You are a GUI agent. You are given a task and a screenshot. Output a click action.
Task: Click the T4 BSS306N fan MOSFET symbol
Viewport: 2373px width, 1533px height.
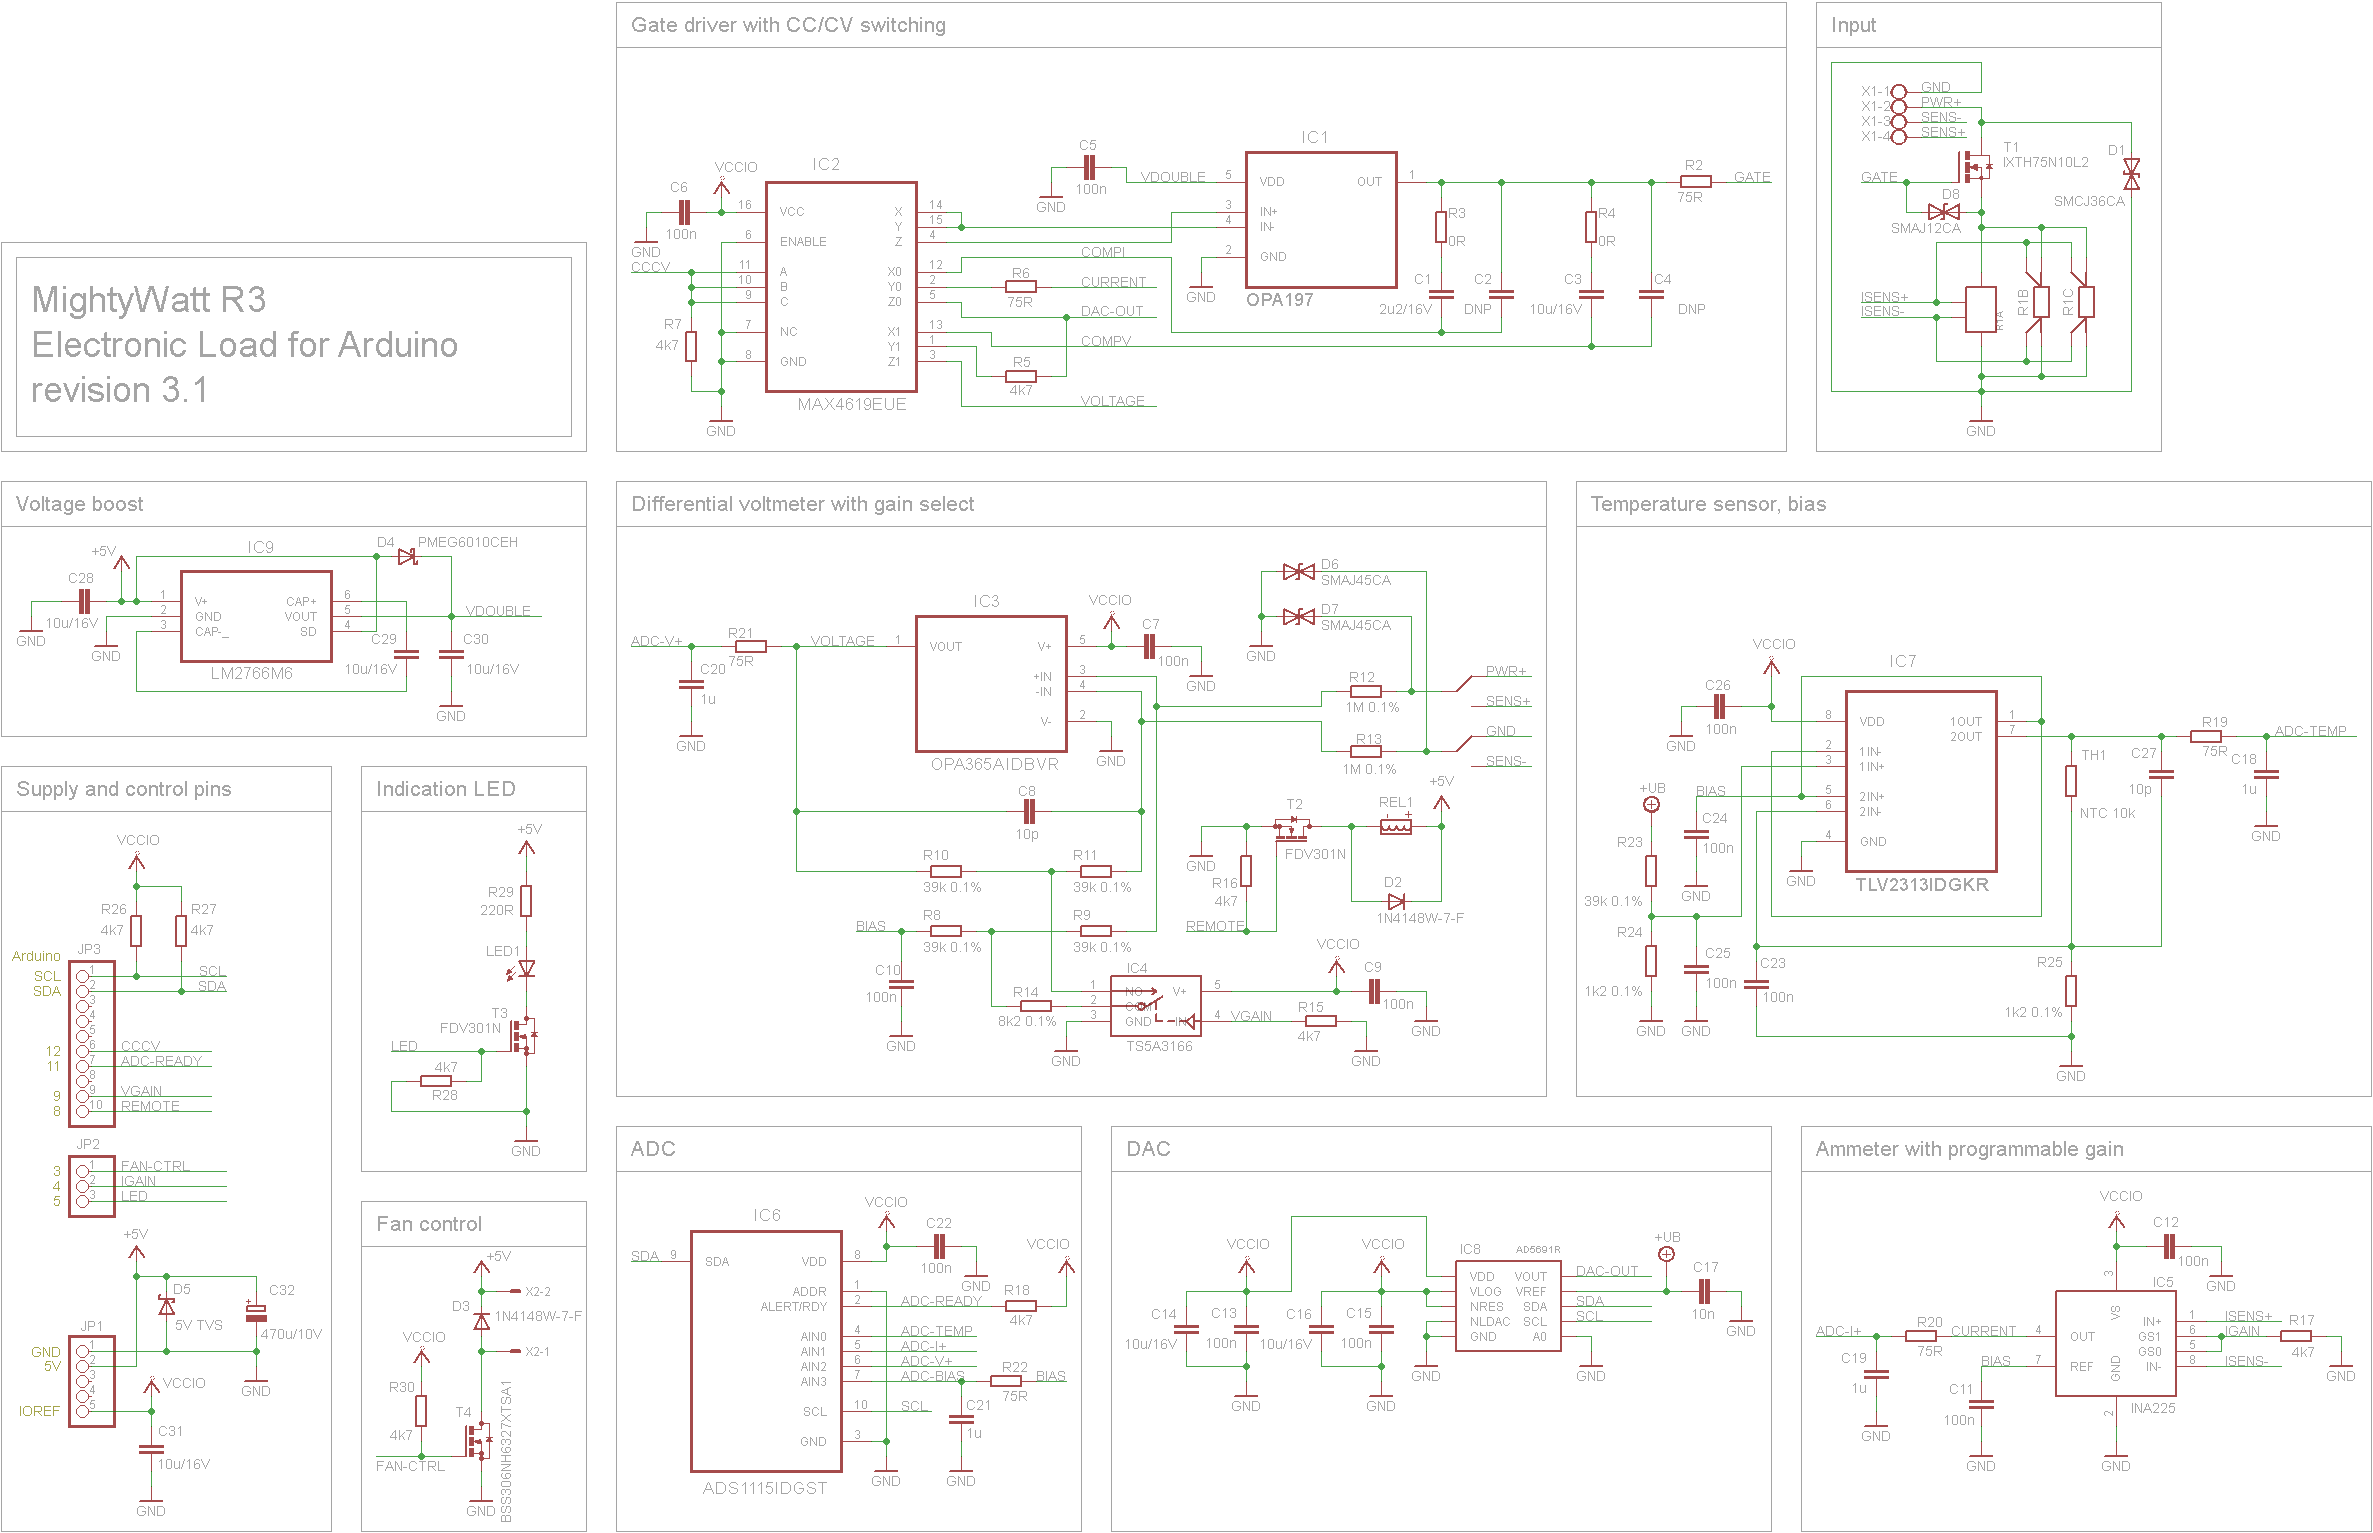pos(478,1441)
